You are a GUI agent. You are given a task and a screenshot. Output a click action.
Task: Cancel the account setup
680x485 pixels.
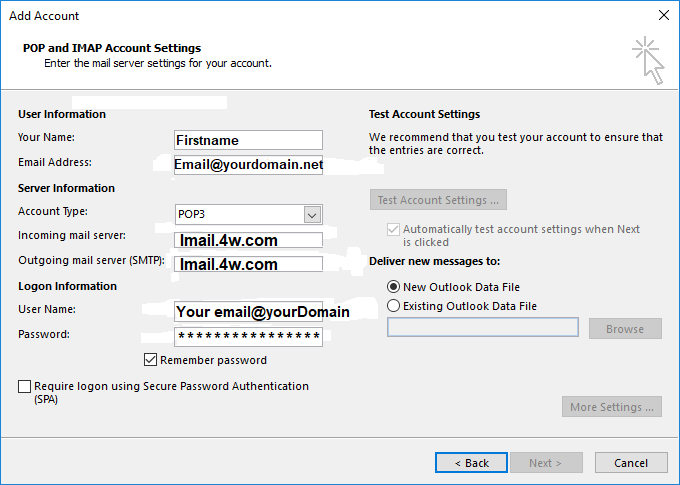point(631,463)
